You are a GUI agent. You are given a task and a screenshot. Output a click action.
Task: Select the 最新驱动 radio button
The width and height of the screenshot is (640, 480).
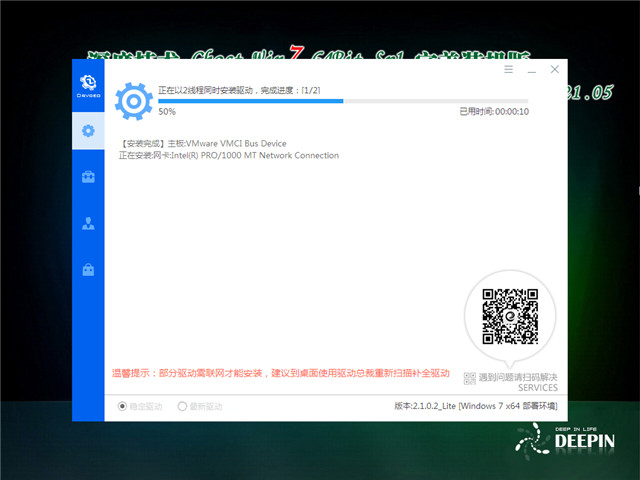pos(182,406)
